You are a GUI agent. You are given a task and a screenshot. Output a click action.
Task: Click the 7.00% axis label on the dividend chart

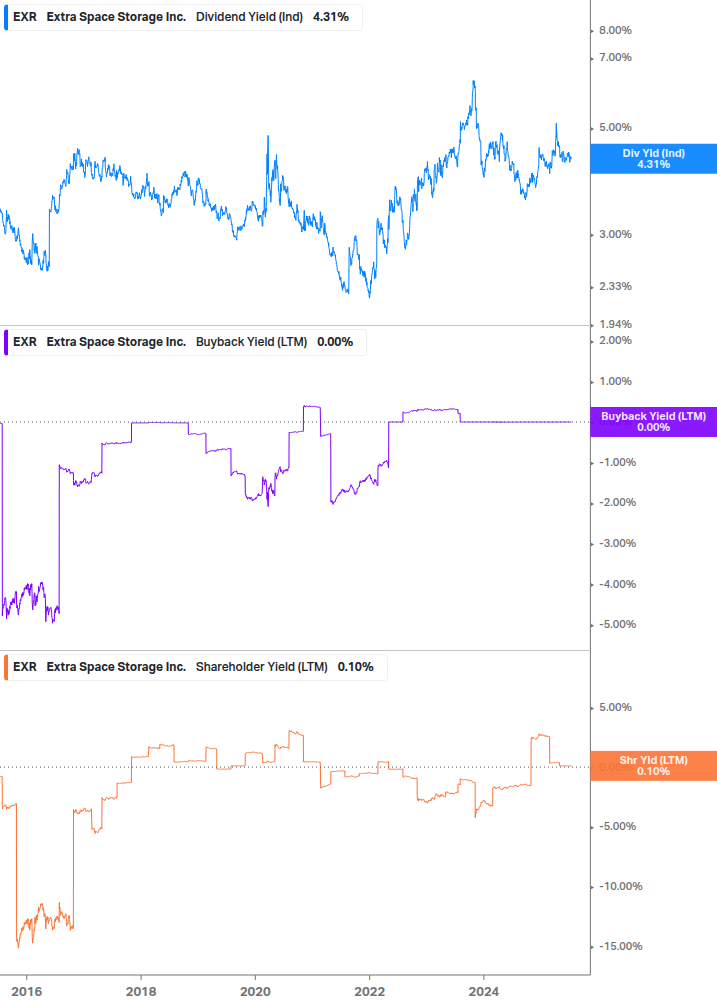pyautogui.click(x=615, y=58)
